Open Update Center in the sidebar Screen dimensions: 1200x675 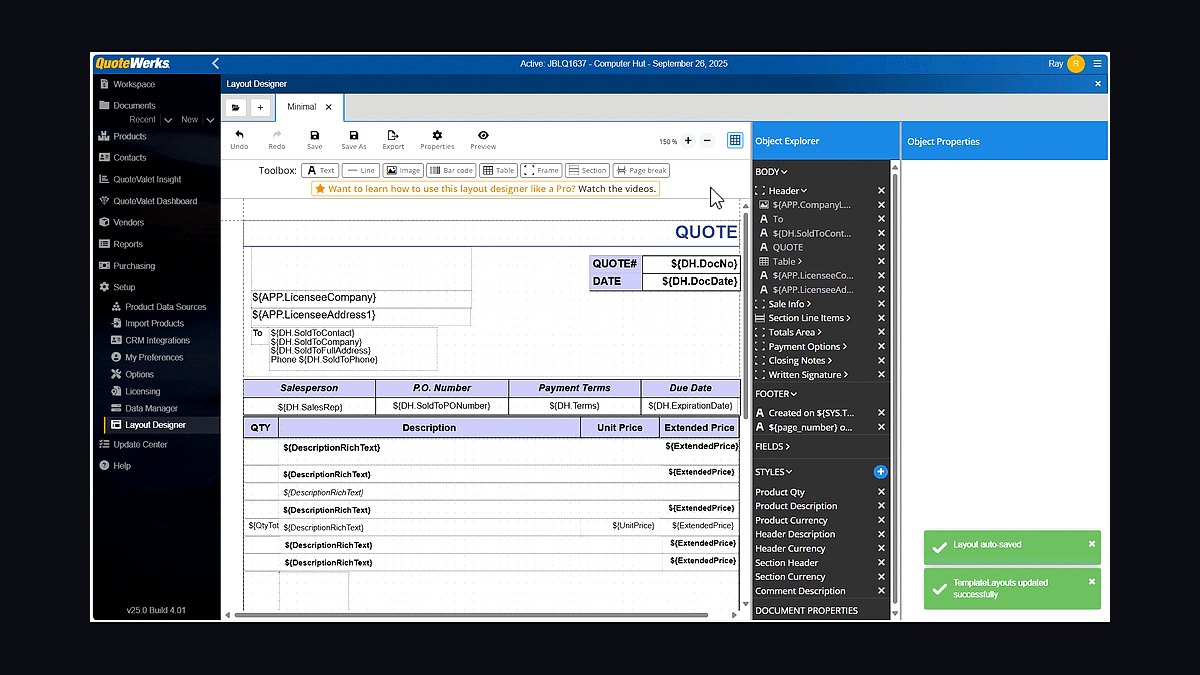click(x=140, y=444)
